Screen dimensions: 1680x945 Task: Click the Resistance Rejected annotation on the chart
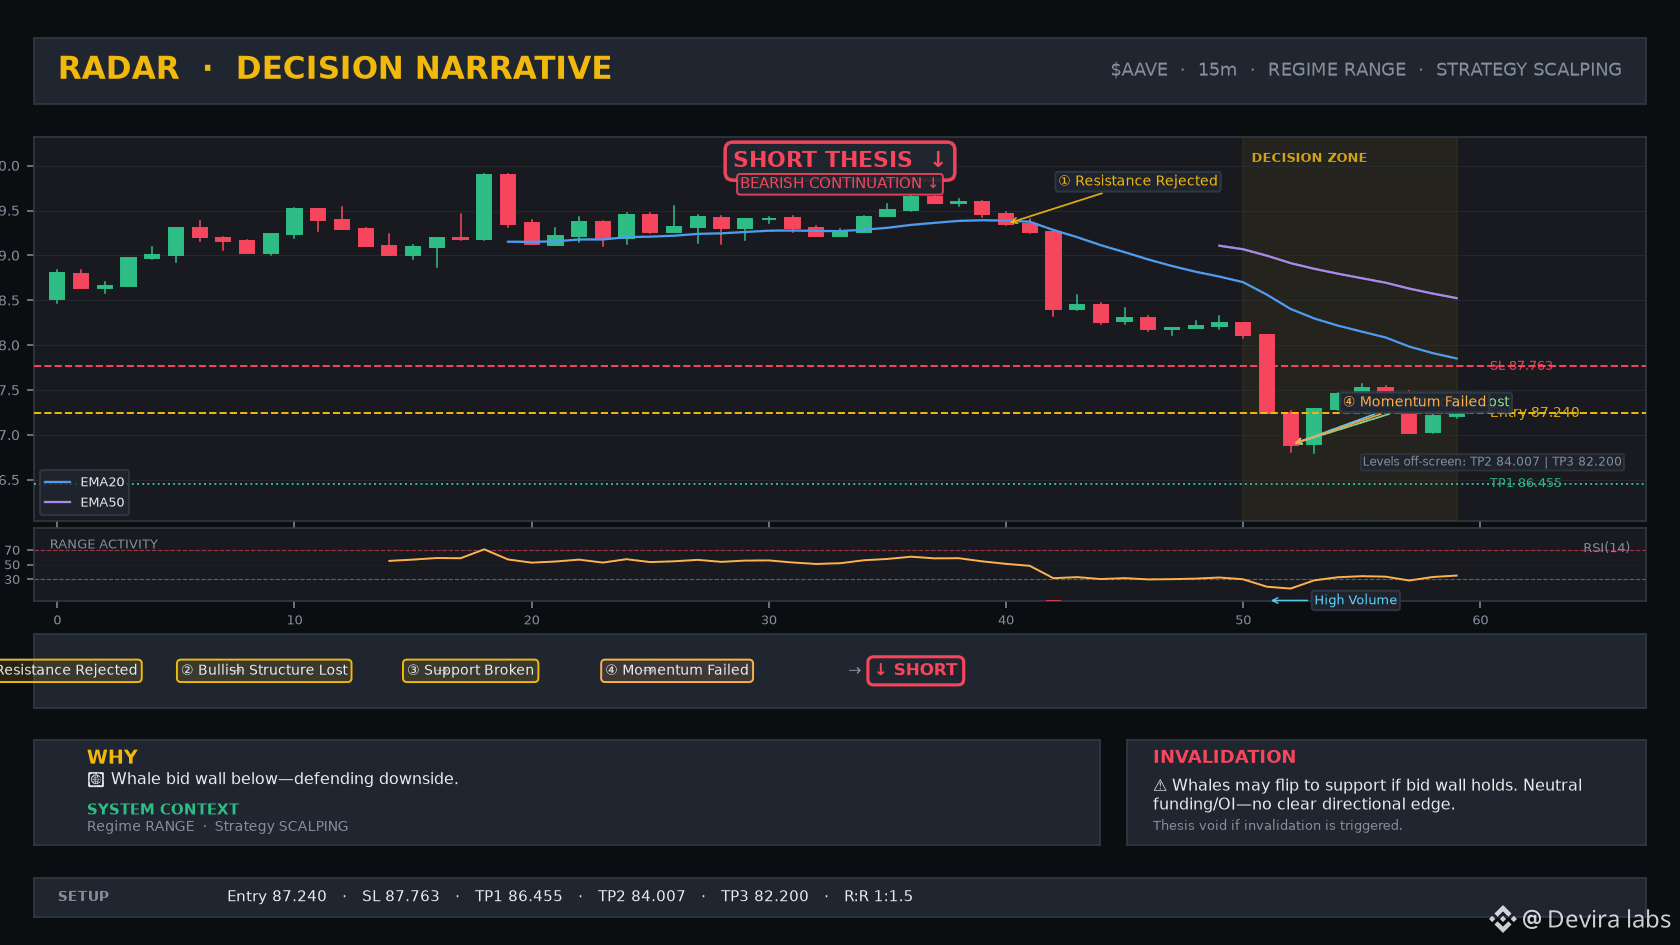pos(1138,181)
